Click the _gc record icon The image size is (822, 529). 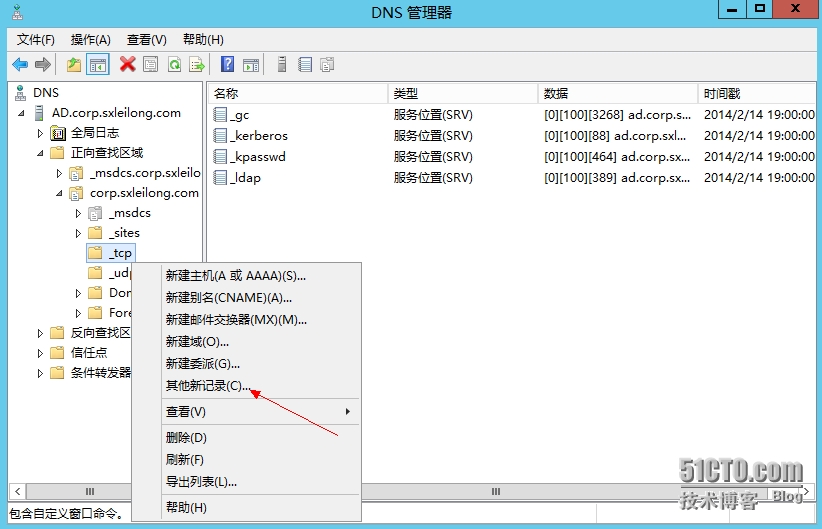221,114
